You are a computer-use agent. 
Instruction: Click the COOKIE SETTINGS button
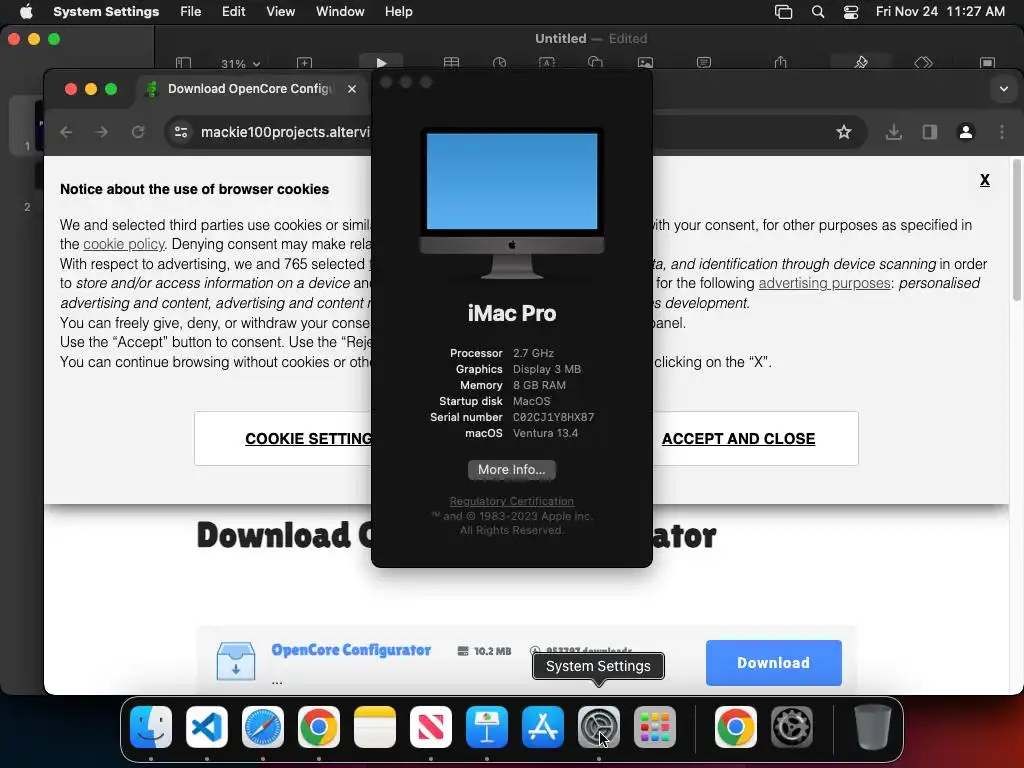click(283, 438)
